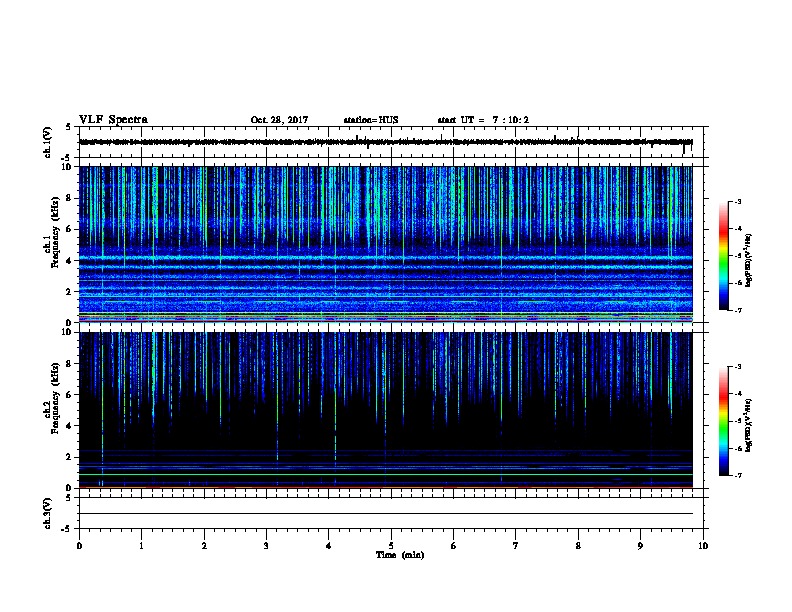
Task: Click the "ch.3(V)" axis label
Action: tap(47, 514)
